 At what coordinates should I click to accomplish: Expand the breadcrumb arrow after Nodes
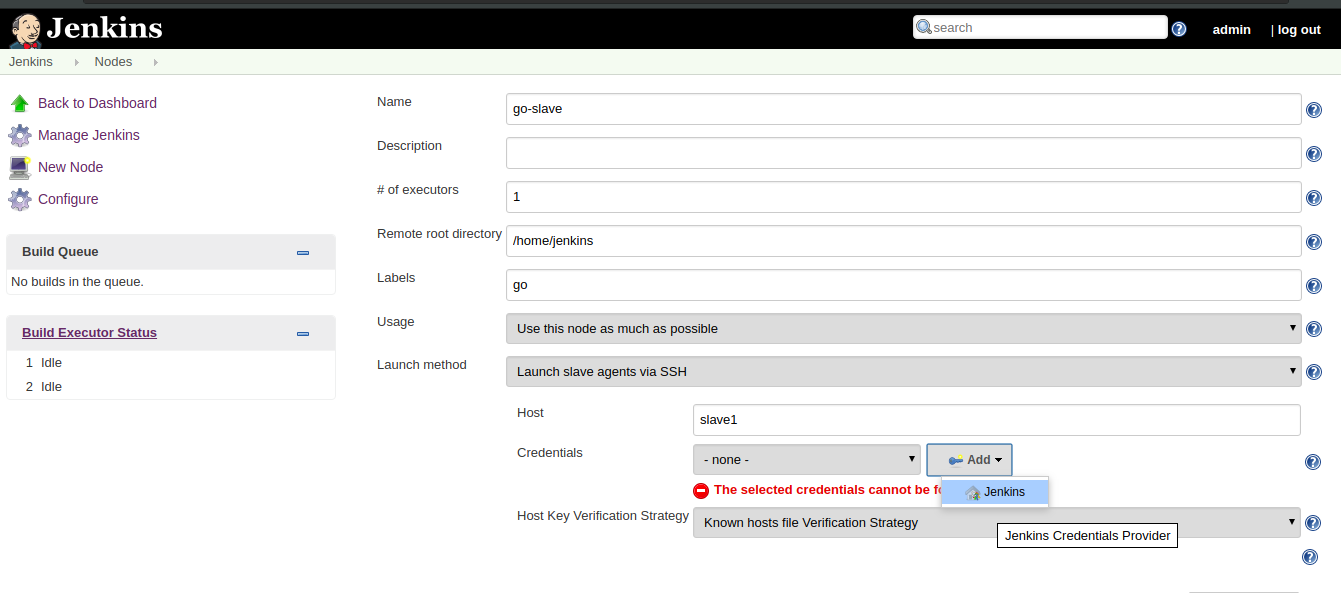156,62
